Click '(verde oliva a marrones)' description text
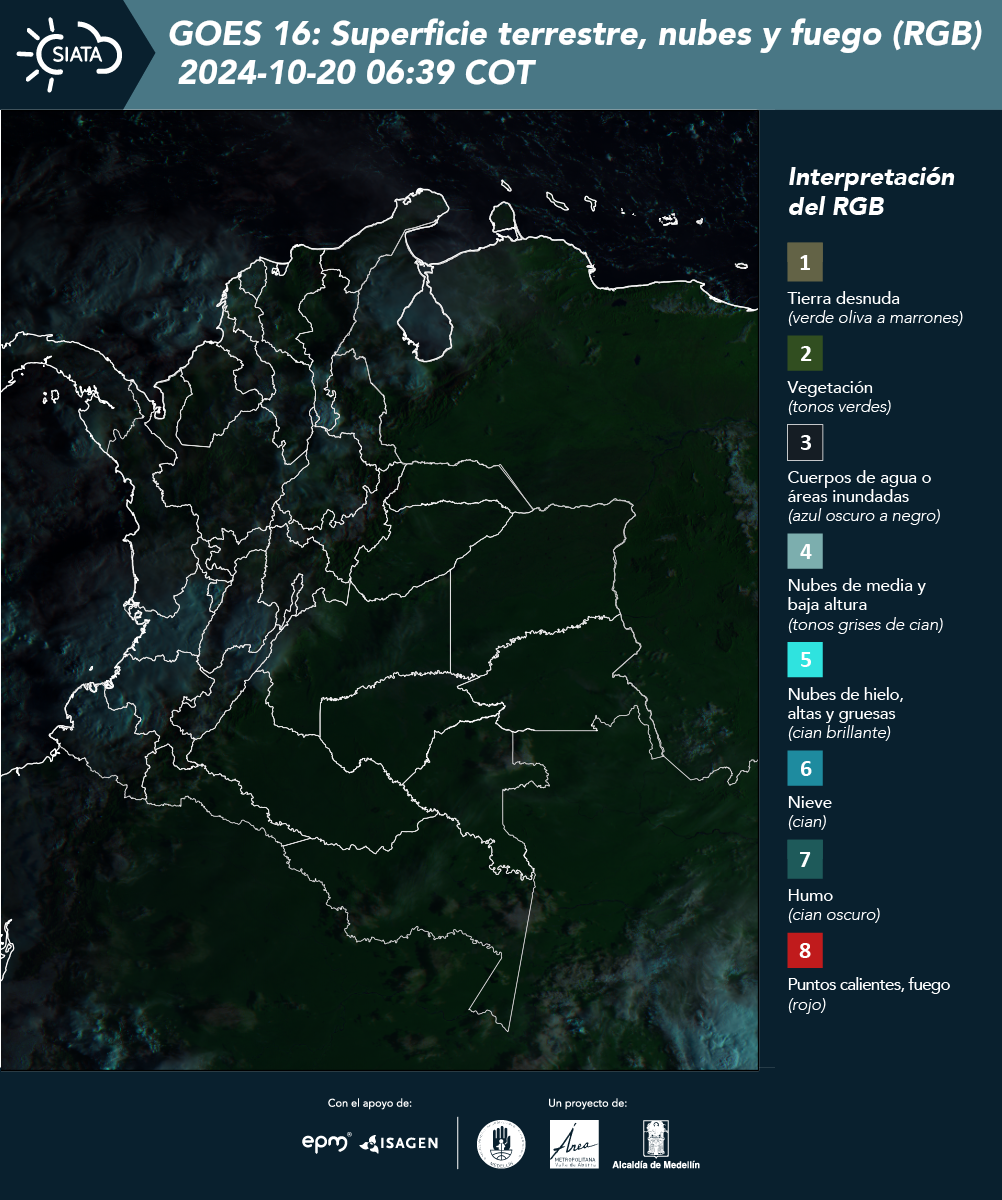 [x=875, y=318]
